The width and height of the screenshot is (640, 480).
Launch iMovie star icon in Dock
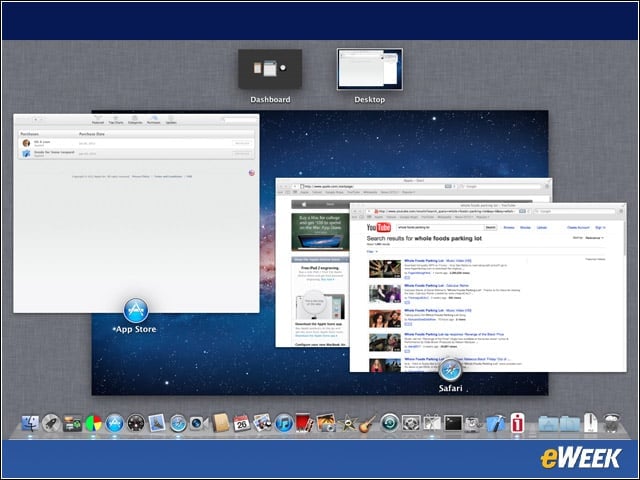pyautogui.click(x=347, y=424)
